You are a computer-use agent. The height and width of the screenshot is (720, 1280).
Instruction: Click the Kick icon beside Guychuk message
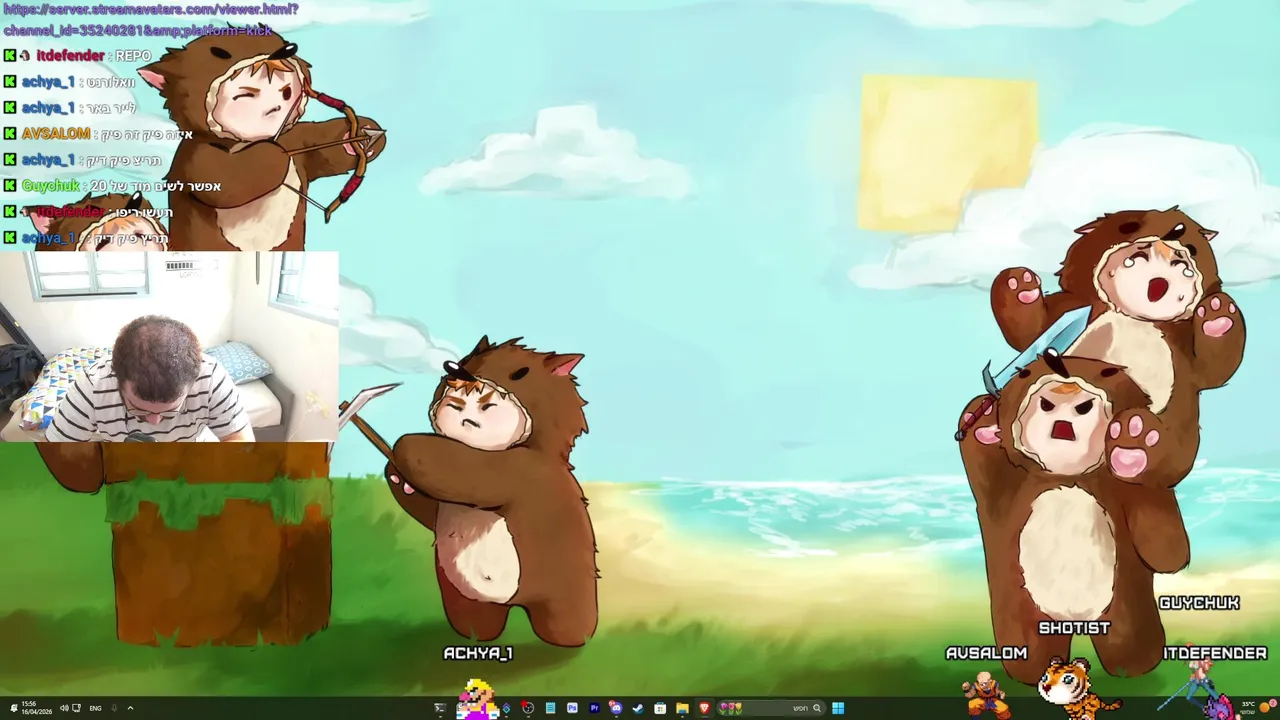10,186
